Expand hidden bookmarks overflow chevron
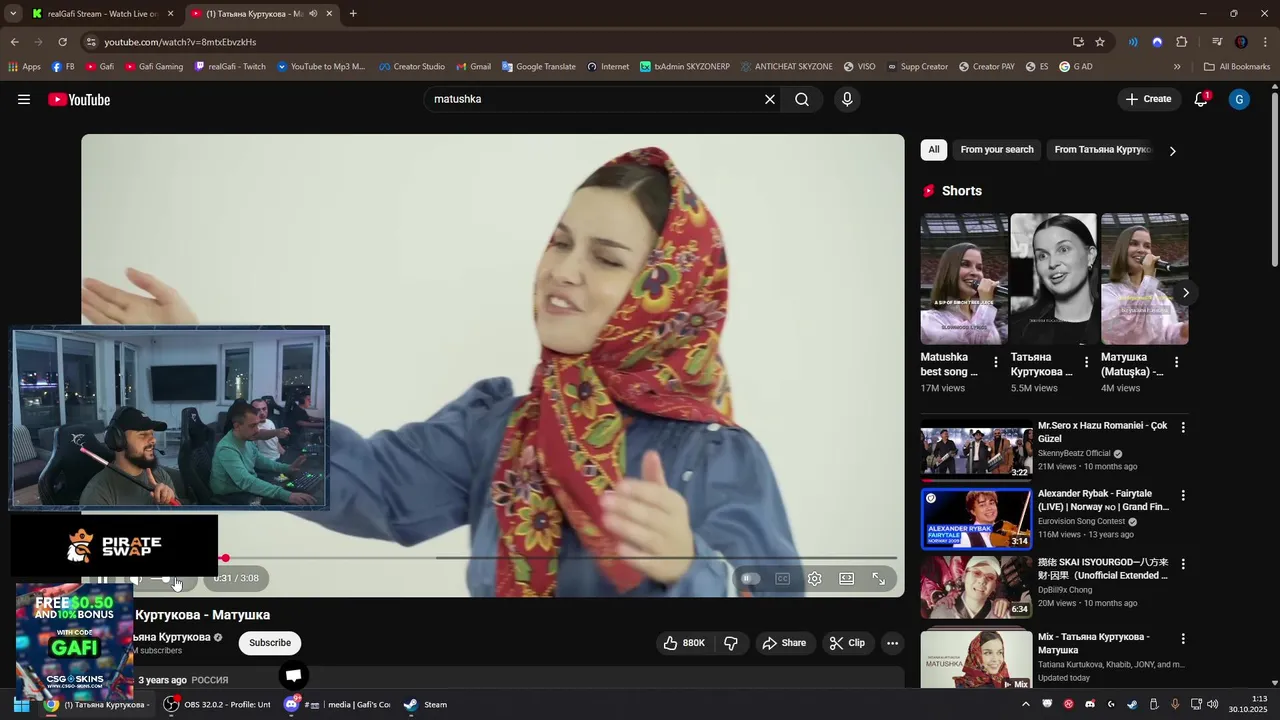 pos(1177,67)
